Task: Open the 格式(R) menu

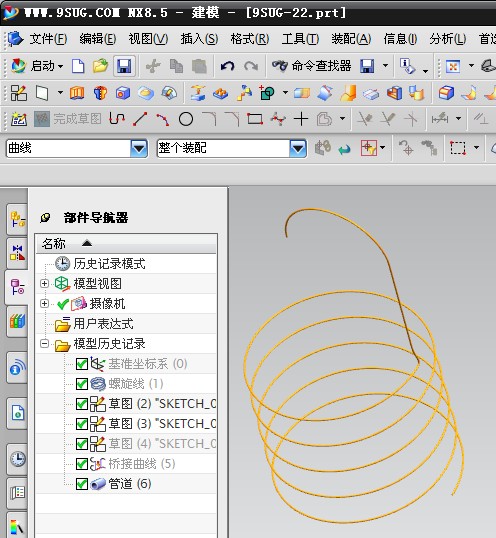Action: click(250, 39)
